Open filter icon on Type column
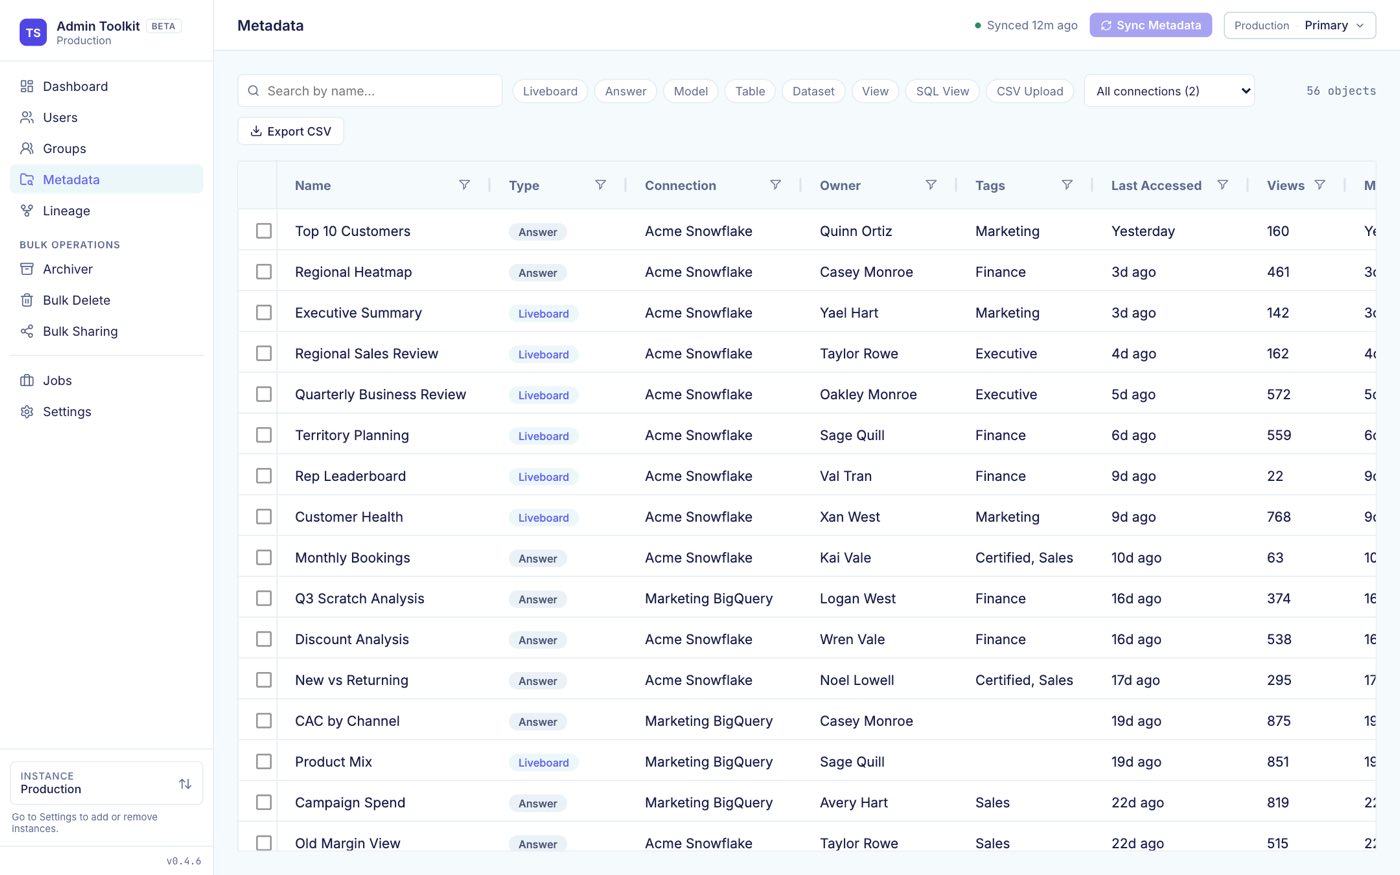Image resolution: width=1400 pixels, height=875 pixels. point(600,185)
